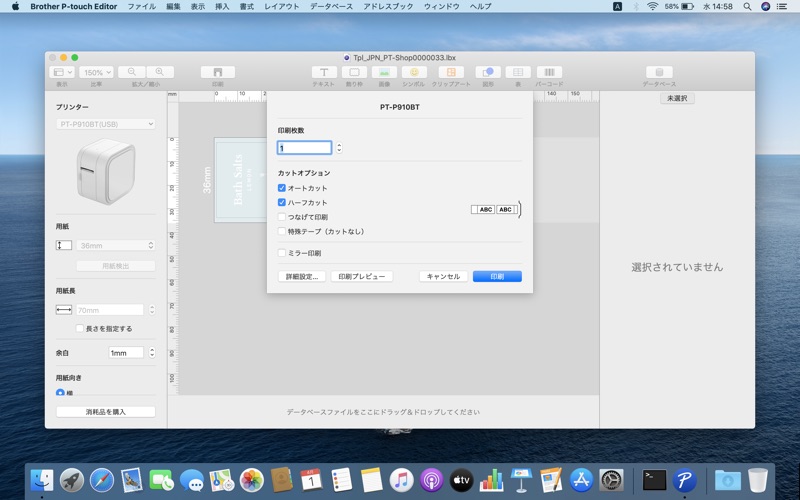Open the Apple menu
The height and width of the screenshot is (500, 800).
(15, 7)
